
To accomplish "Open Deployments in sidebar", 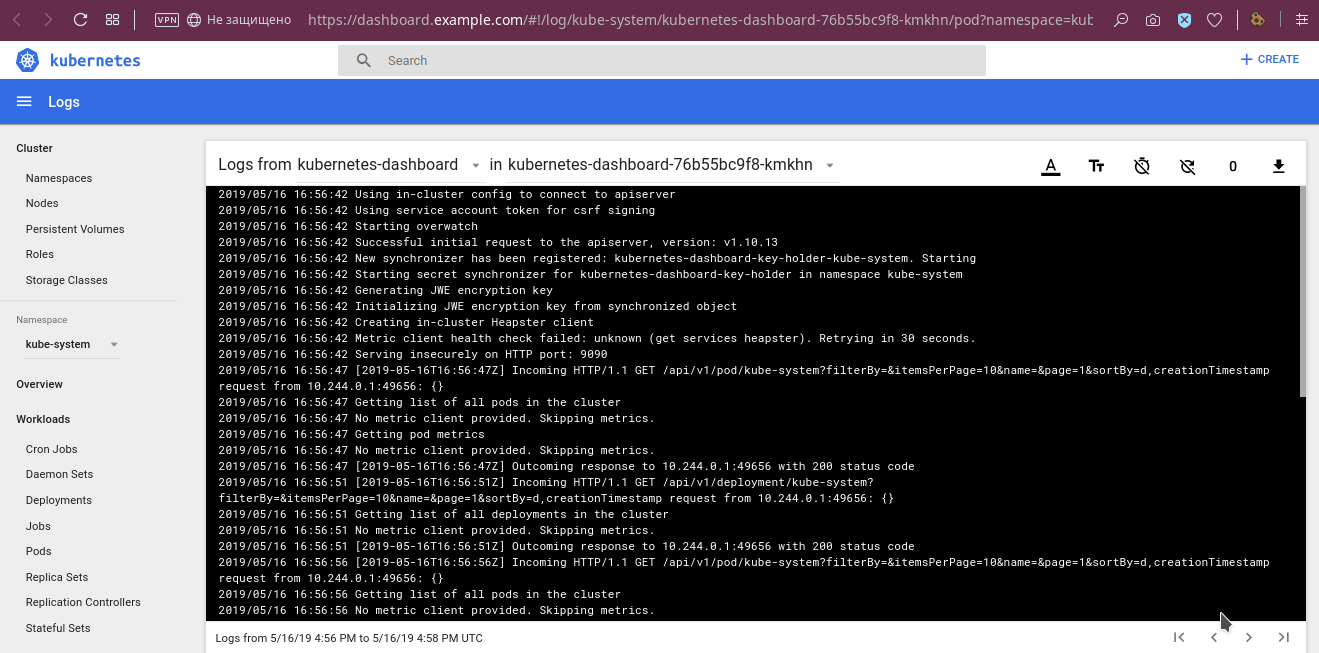I will (x=59, y=500).
